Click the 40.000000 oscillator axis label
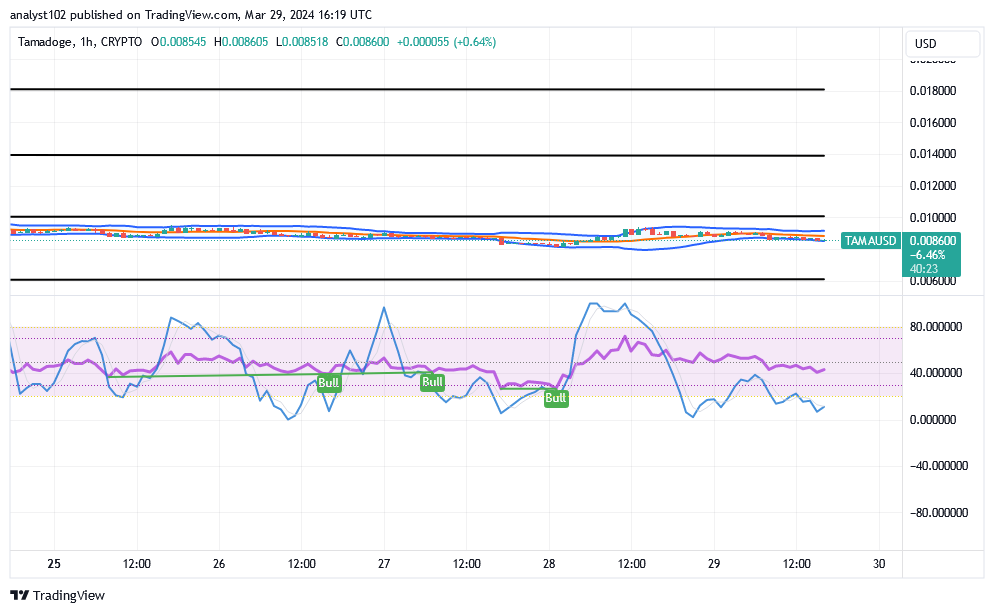994x613 pixels. pos(936,373)
